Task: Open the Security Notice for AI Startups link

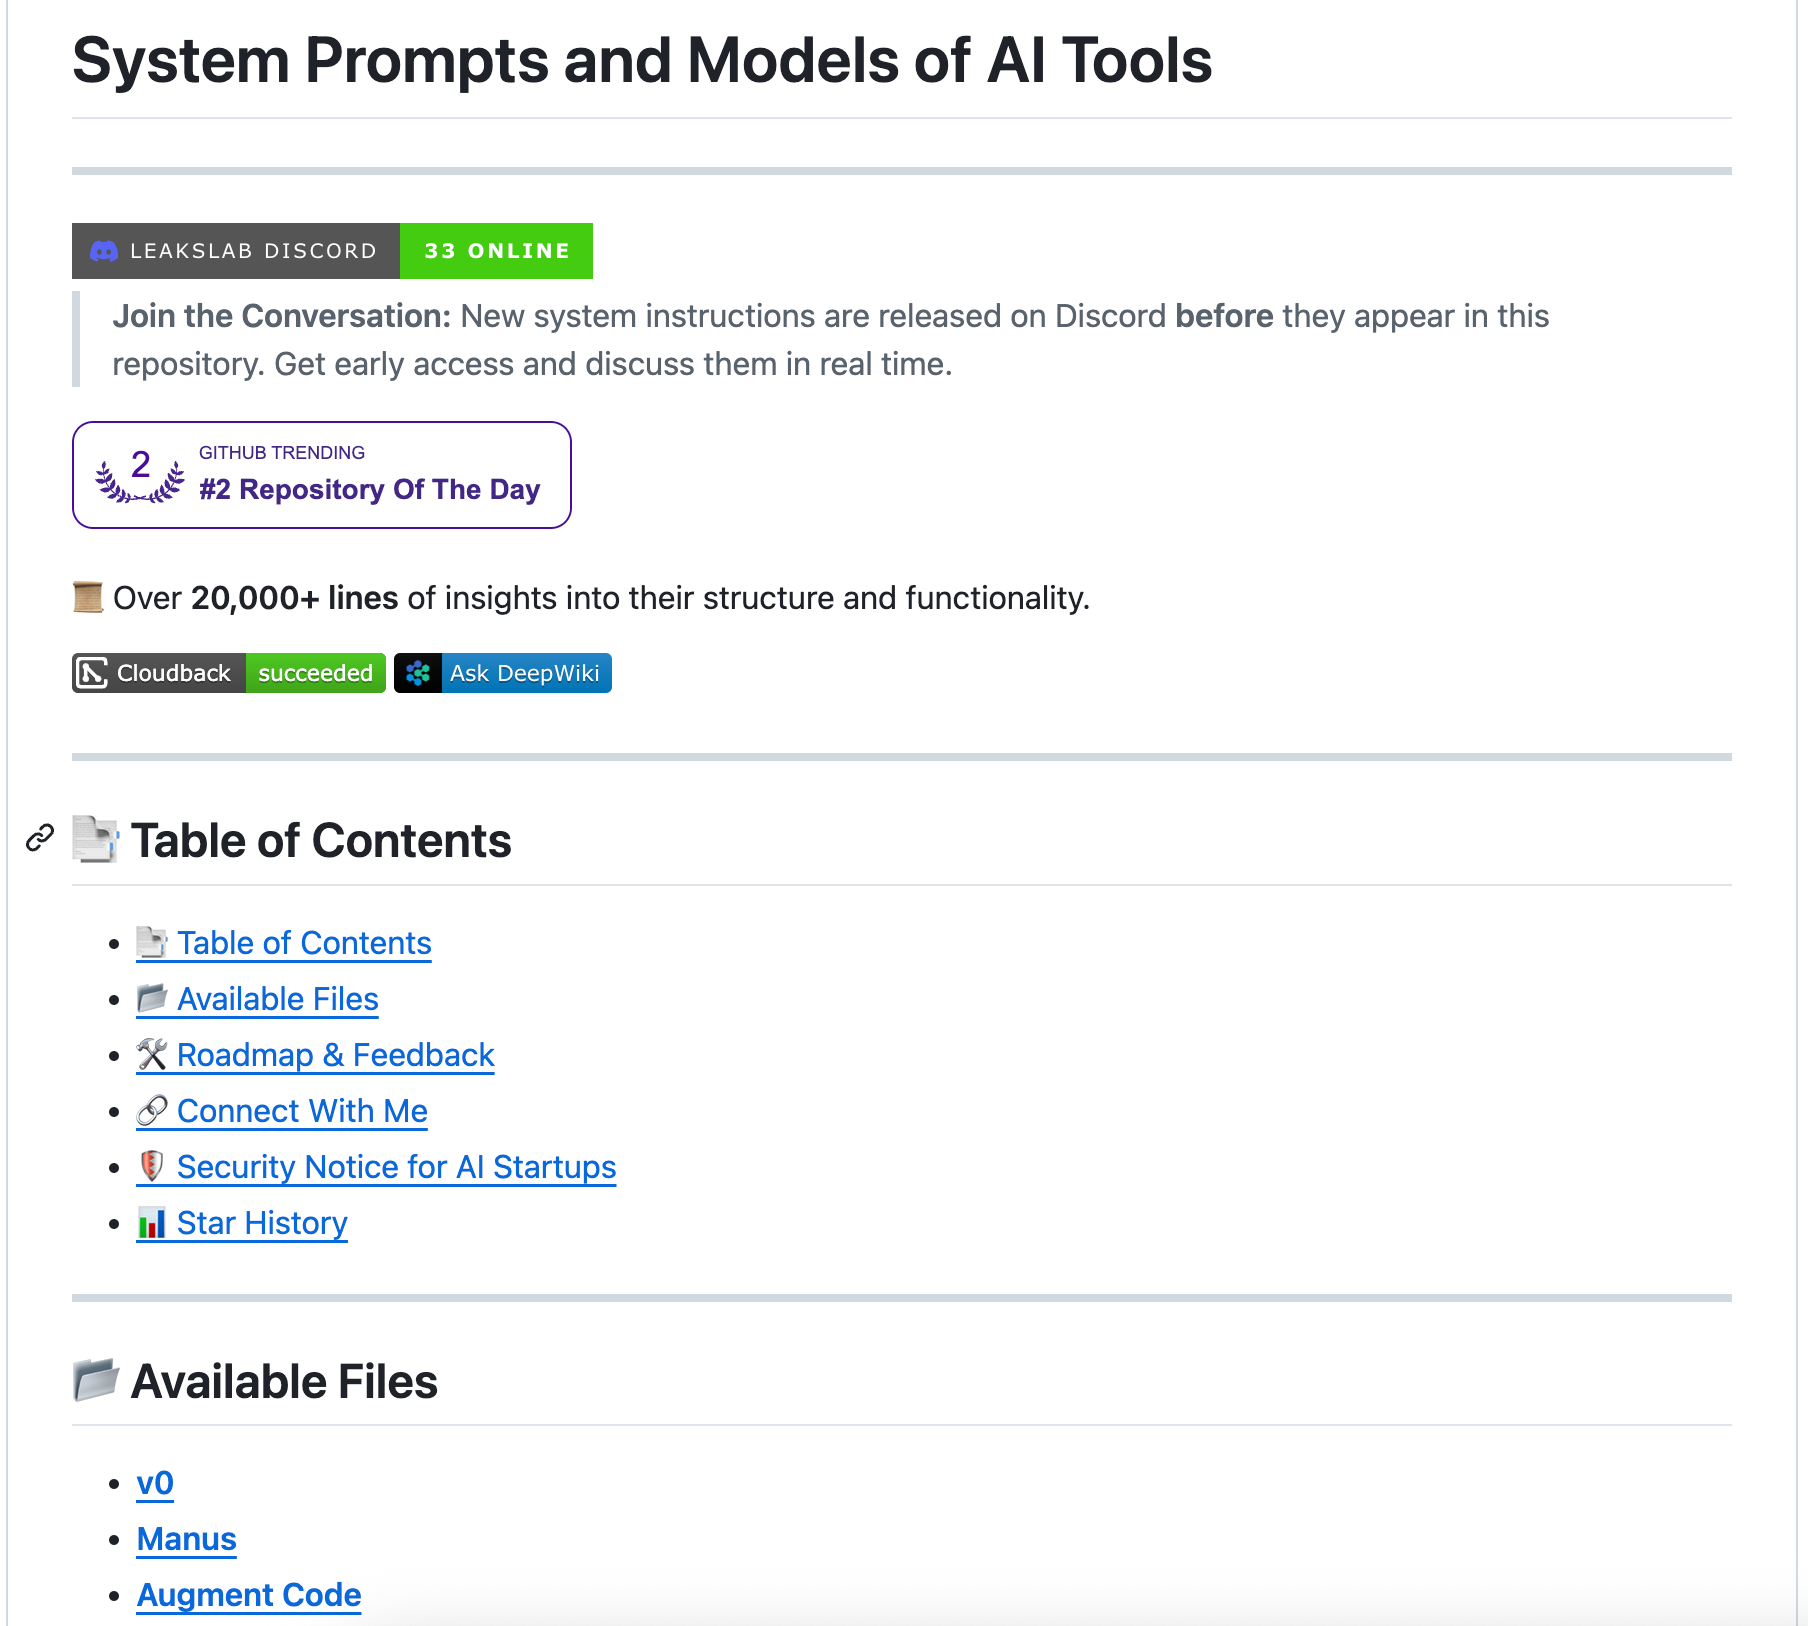Action: coord(396,1167)
